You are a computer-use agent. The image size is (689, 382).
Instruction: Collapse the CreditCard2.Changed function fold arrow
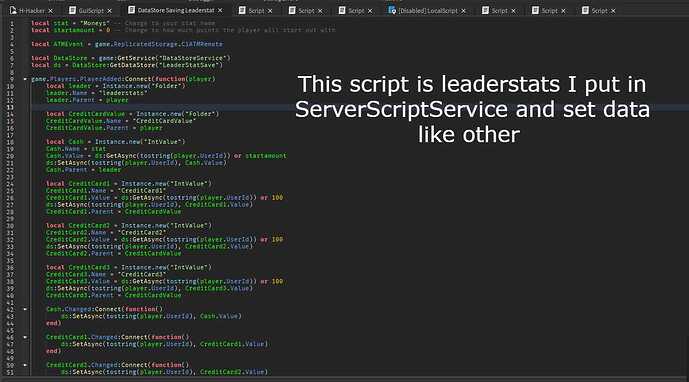[x=25, y=365]
